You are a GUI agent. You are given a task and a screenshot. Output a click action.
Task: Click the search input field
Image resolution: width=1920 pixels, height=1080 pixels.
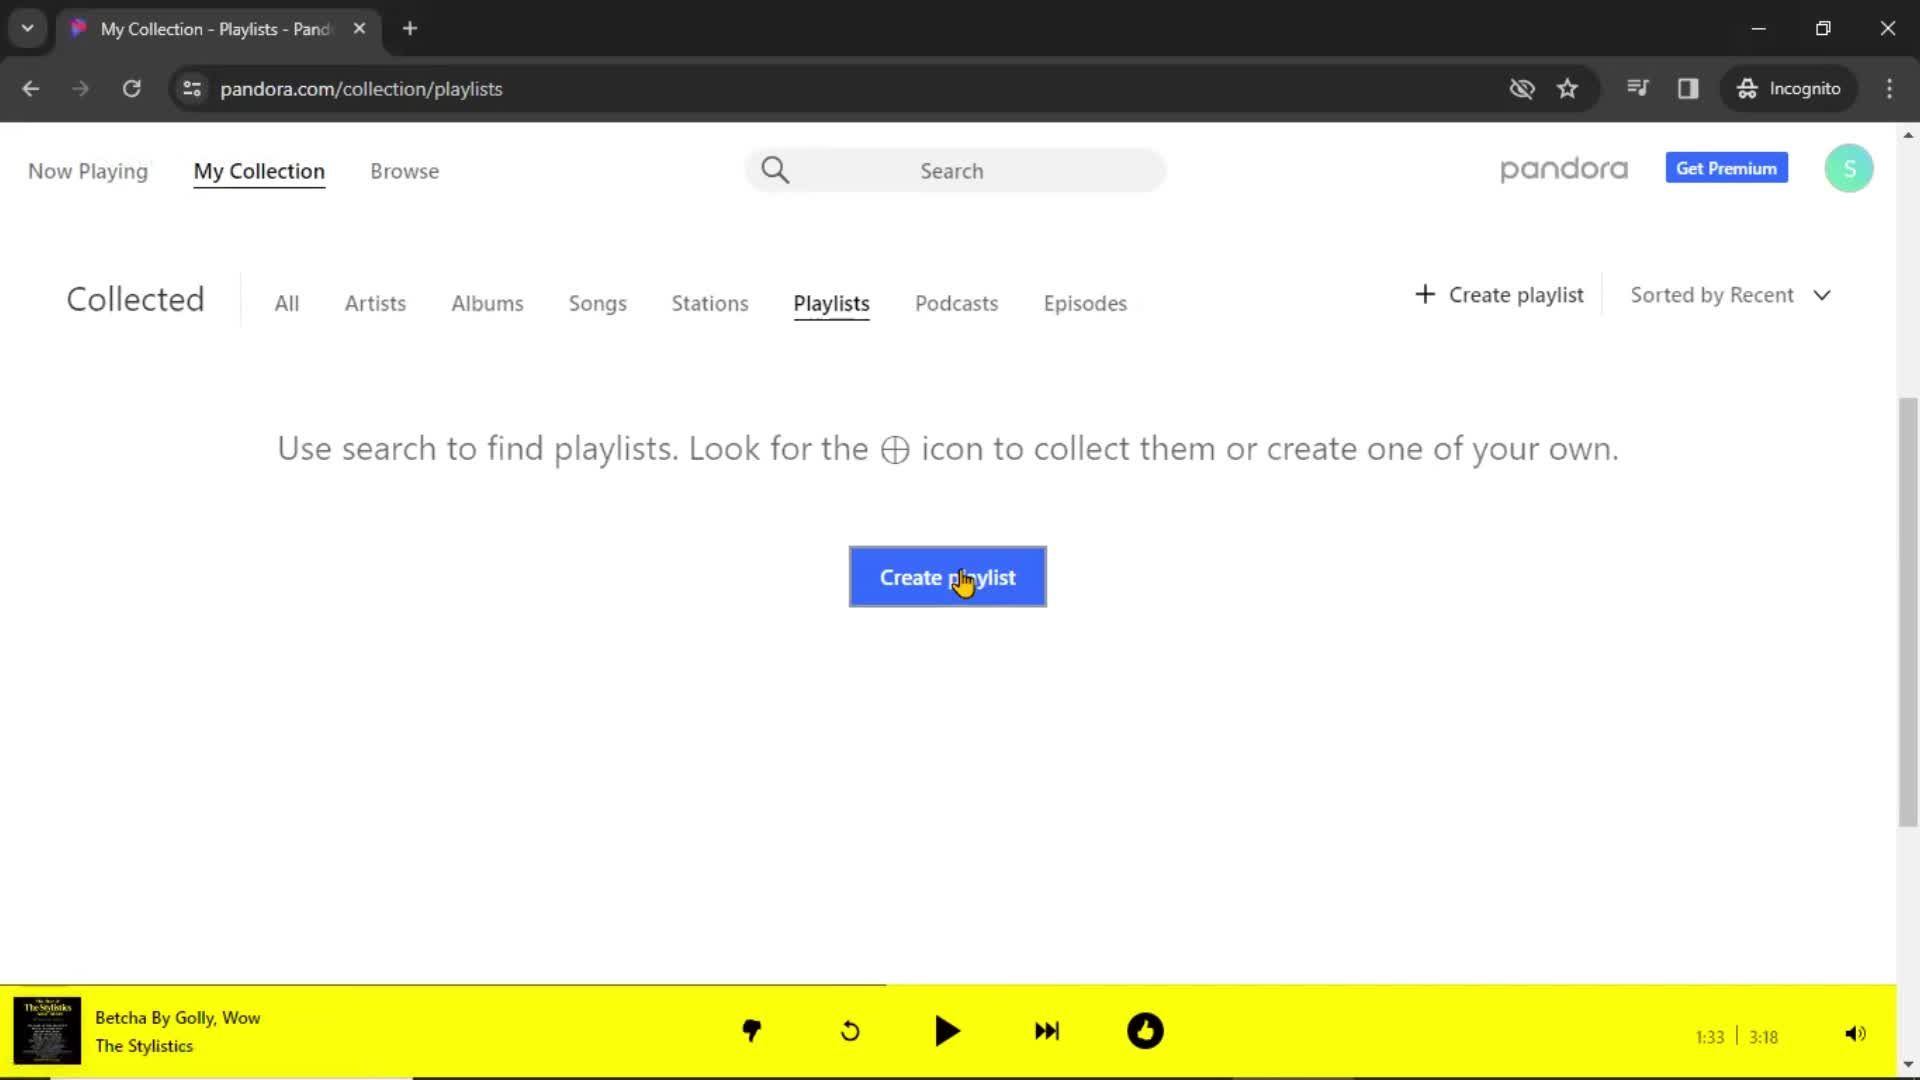click(959, 170)
